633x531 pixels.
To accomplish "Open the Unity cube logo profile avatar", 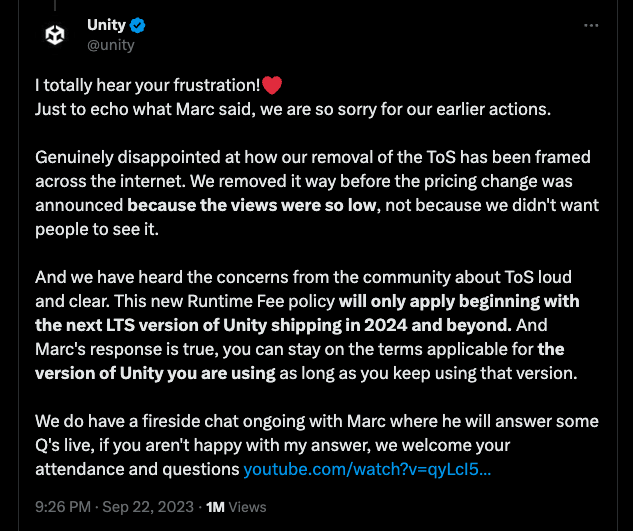I will click(x=55, y=34).
